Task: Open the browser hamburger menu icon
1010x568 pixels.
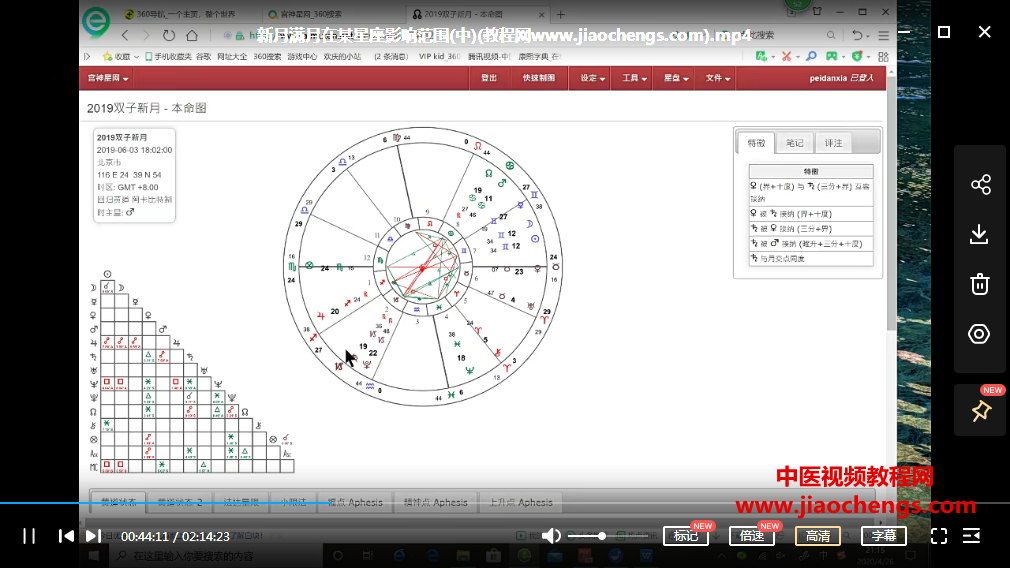Action: [x=884, y=35]
